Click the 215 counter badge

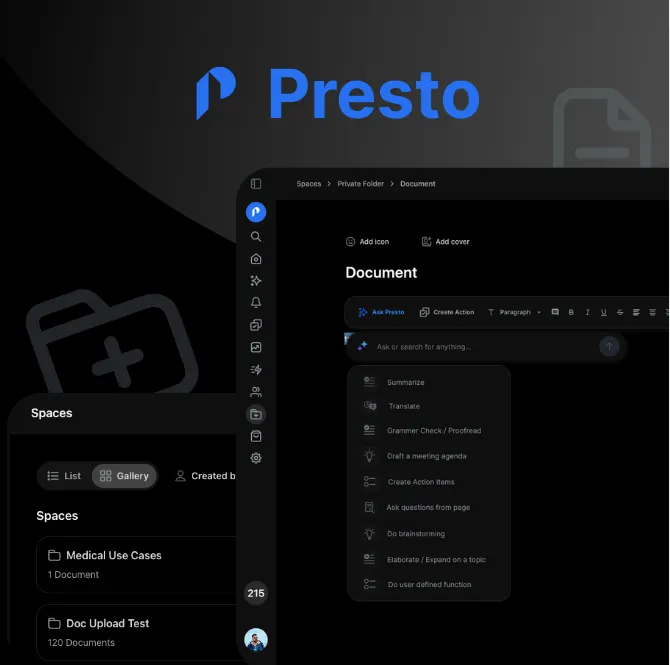[x=256, y=593]
